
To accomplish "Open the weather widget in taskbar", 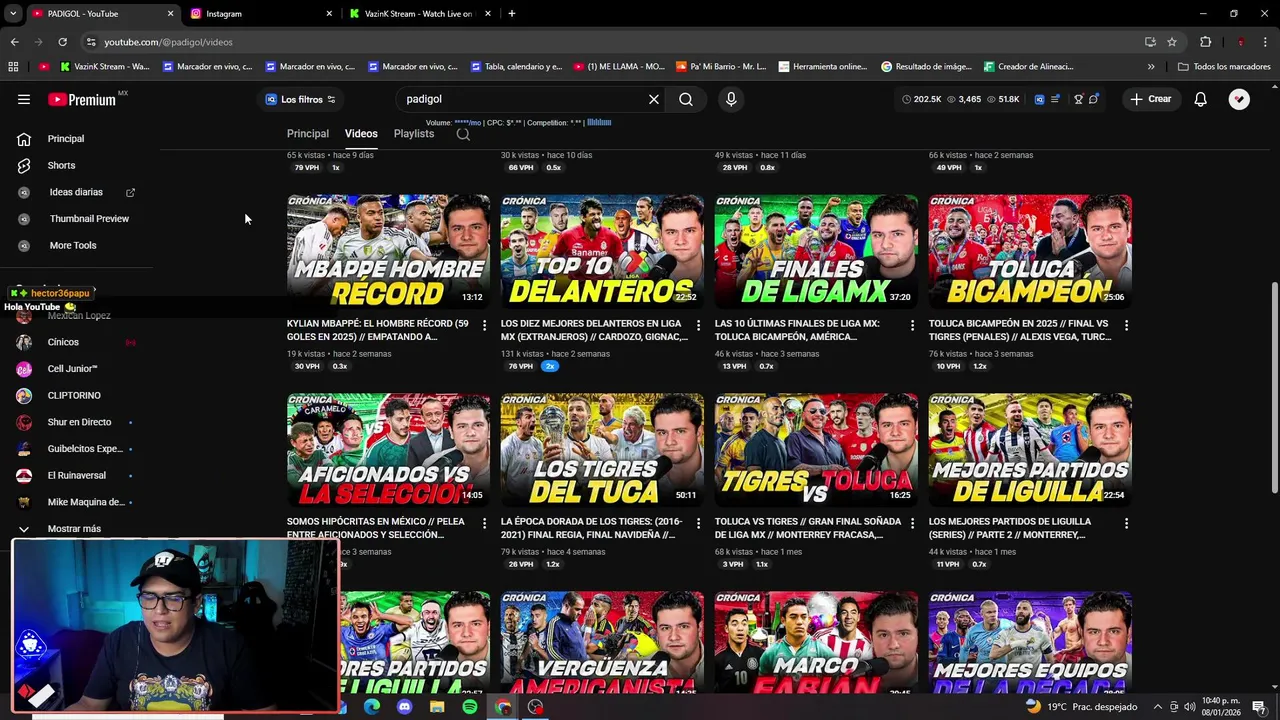I will click(1082, 707).
